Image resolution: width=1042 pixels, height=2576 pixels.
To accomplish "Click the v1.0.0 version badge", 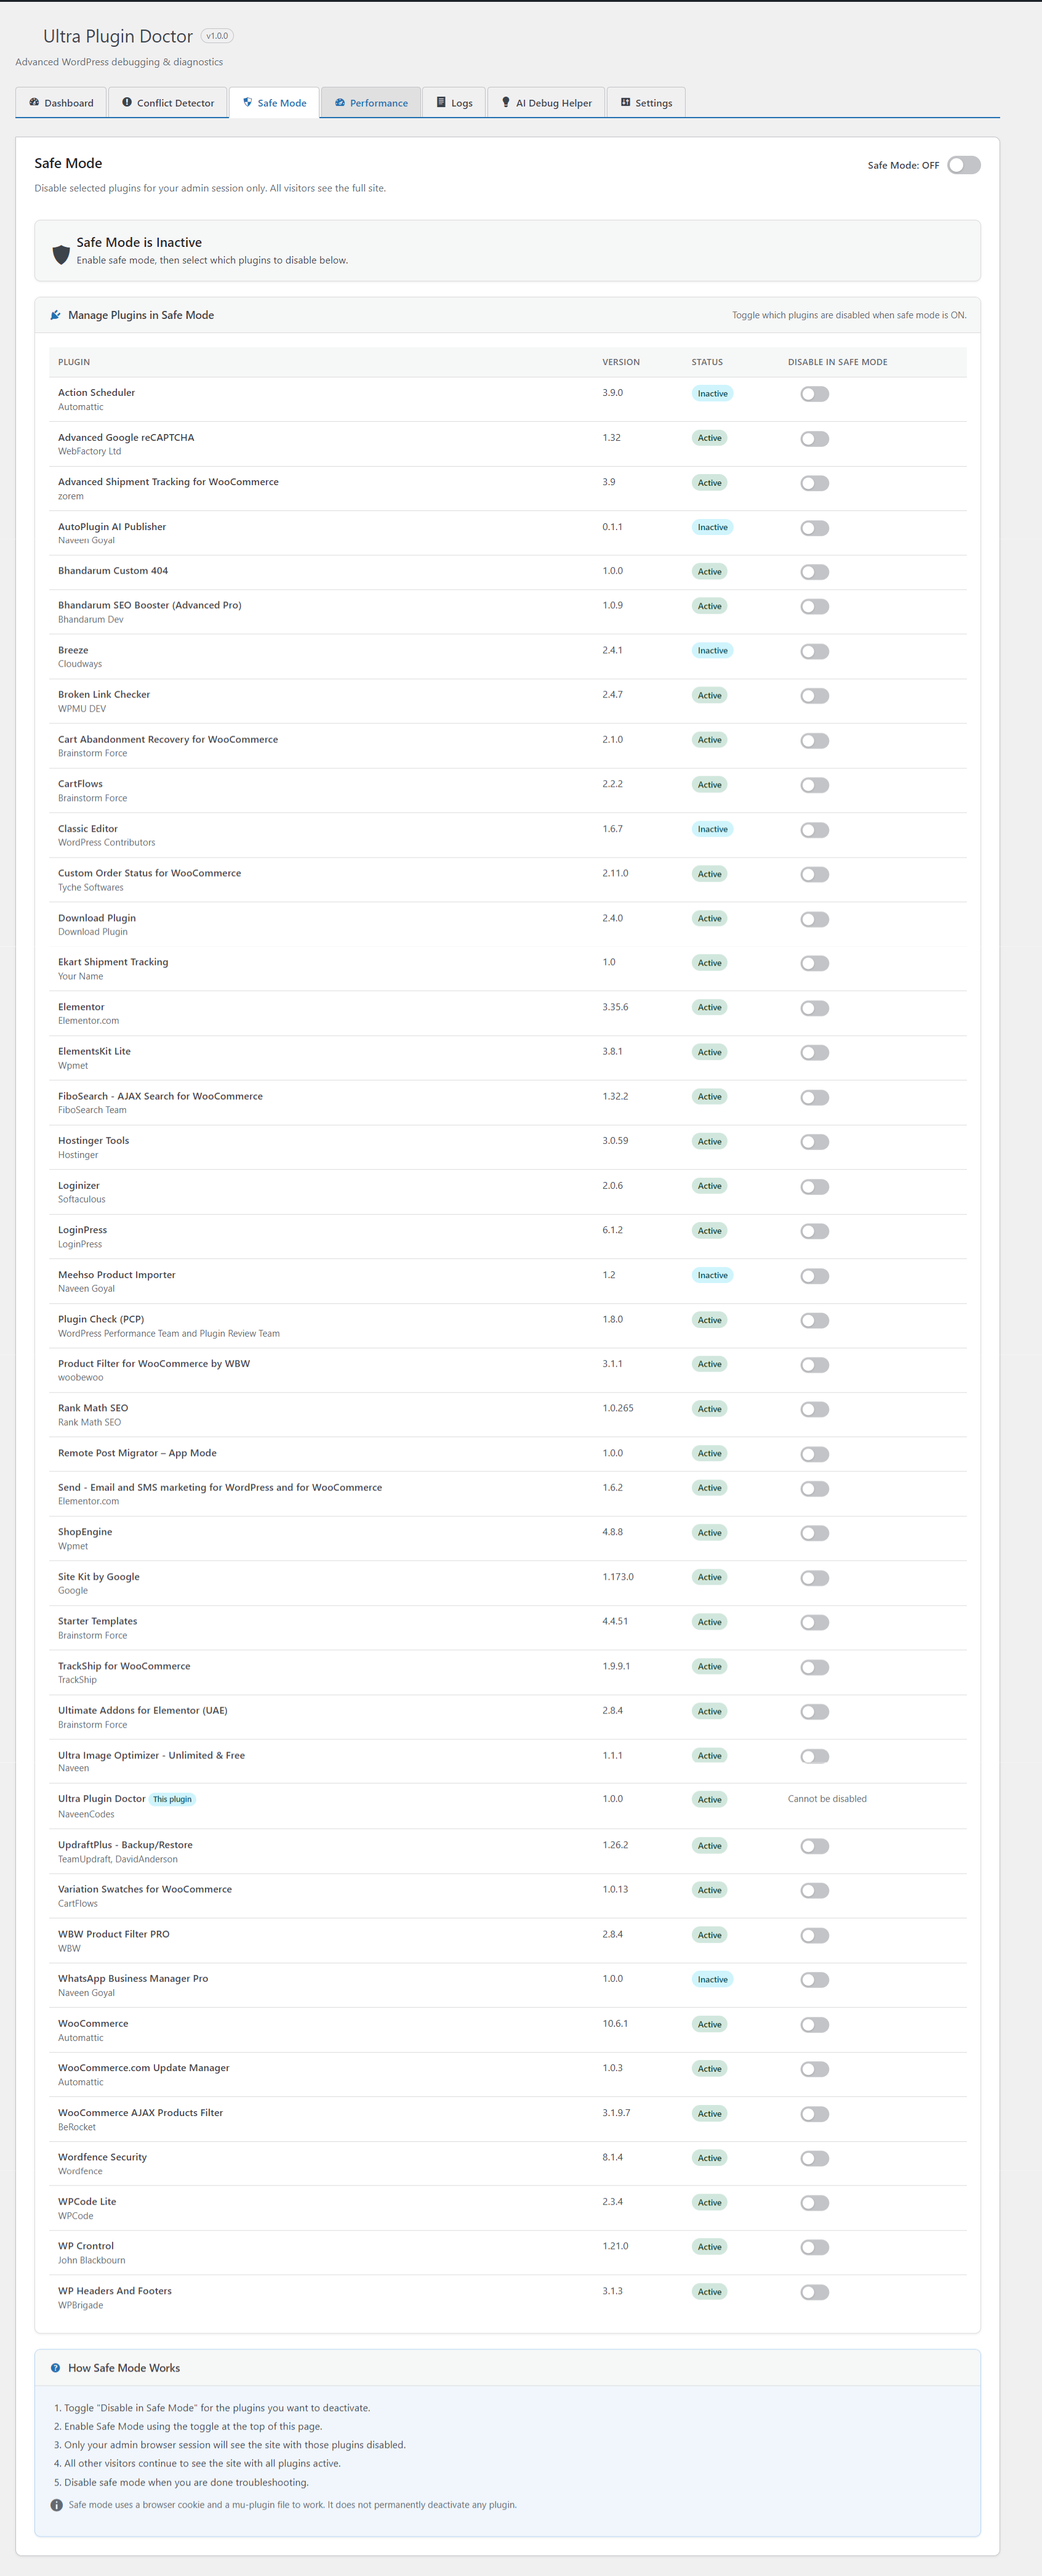I will 217,36.
